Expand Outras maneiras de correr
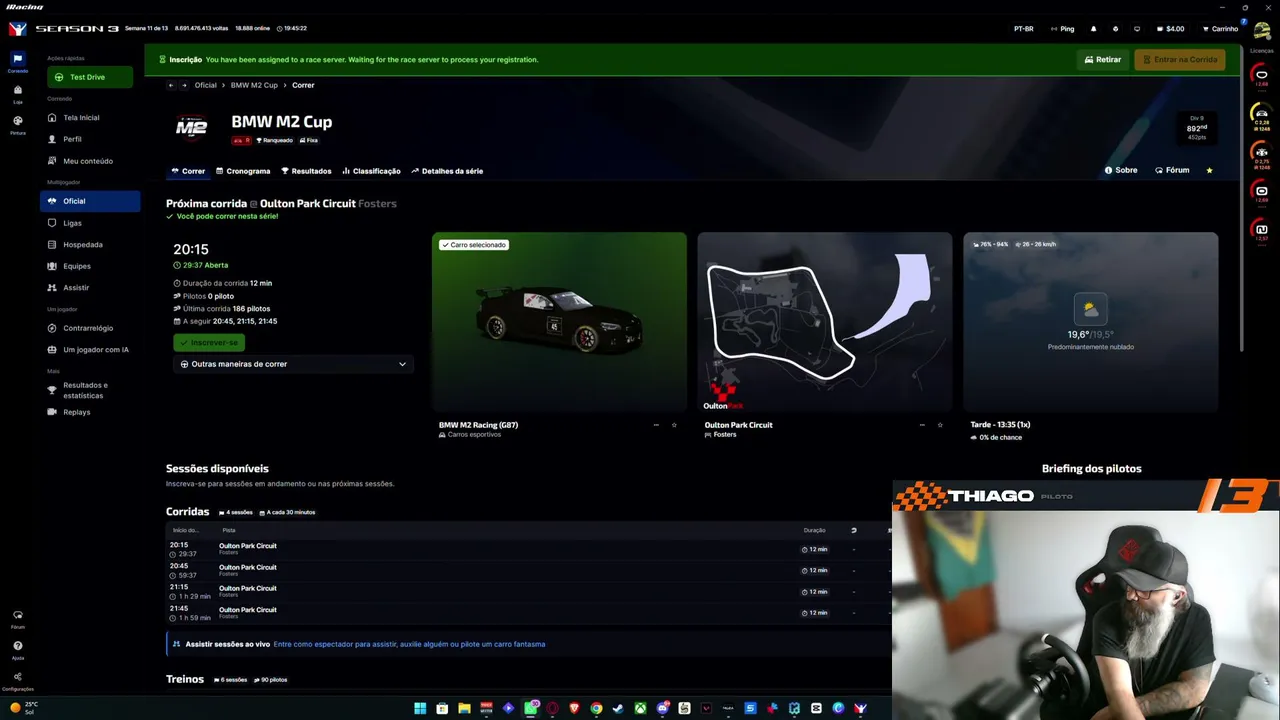The height and width of the screenshot is (720, 1280). click(x=293, y=364)
